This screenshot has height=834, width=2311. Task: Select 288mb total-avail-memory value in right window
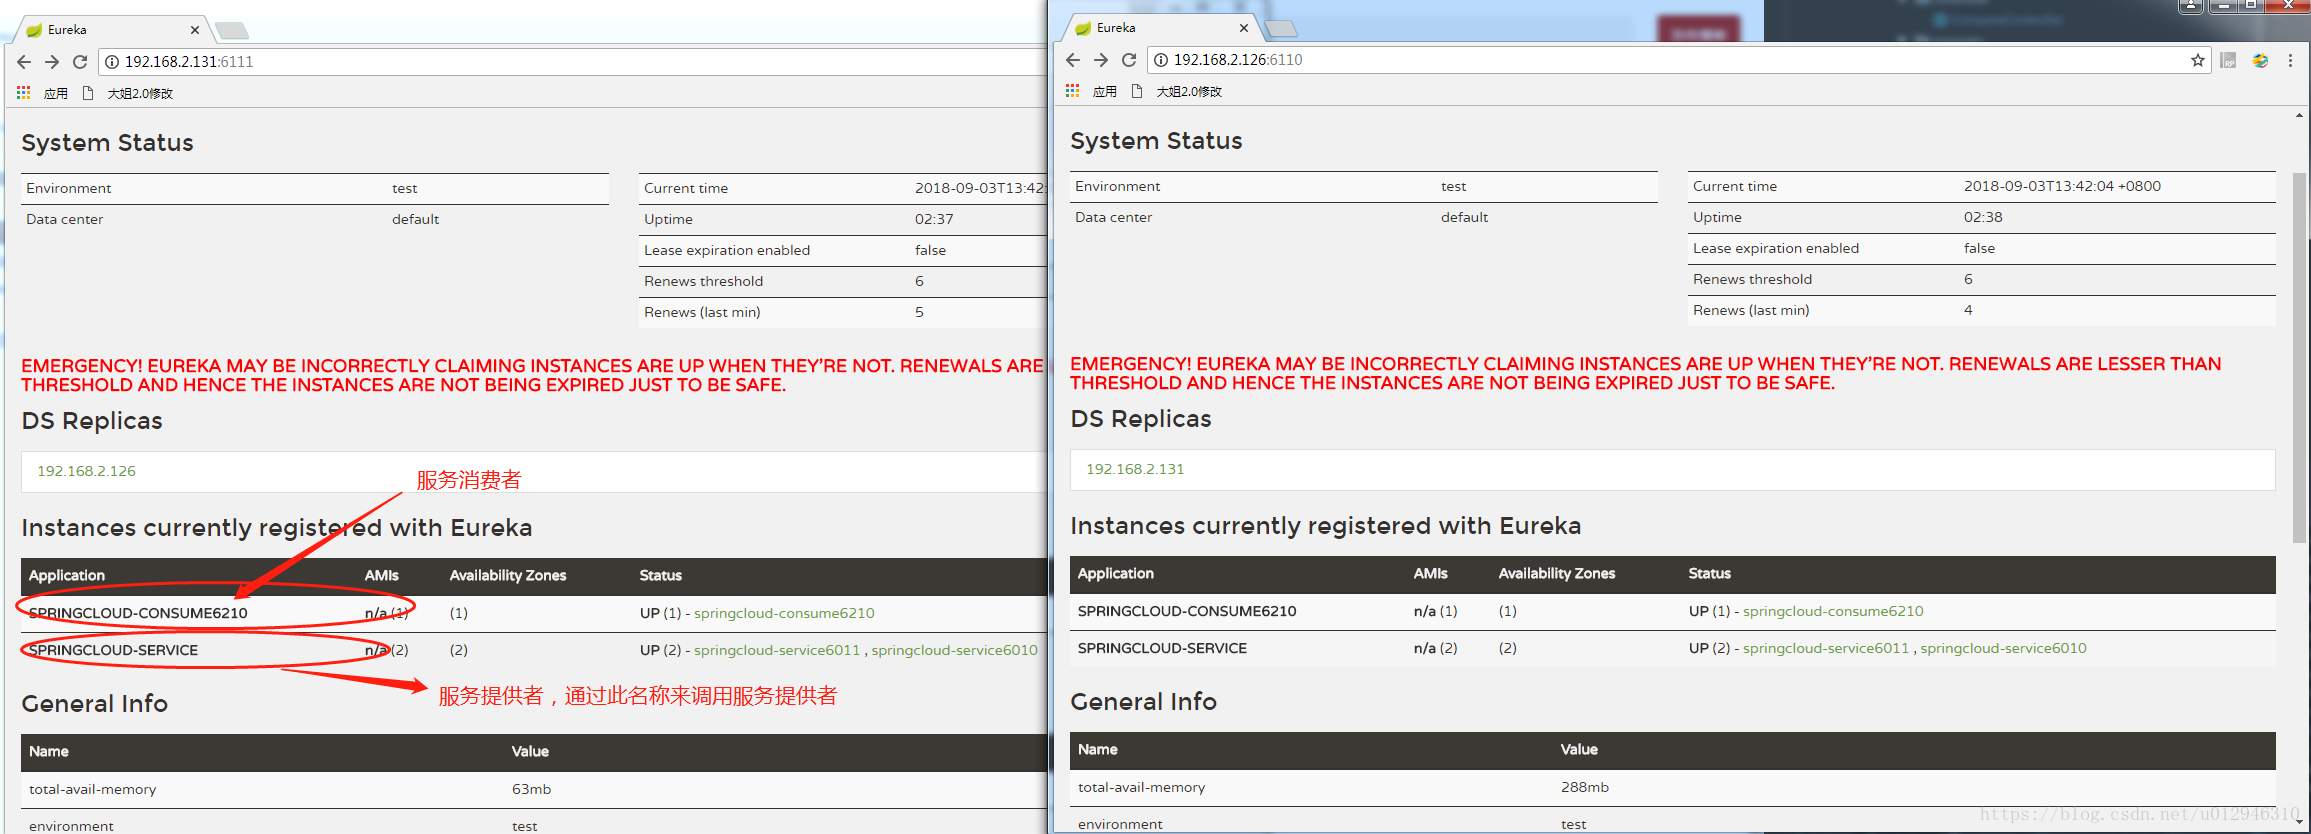click(1585, 787)
